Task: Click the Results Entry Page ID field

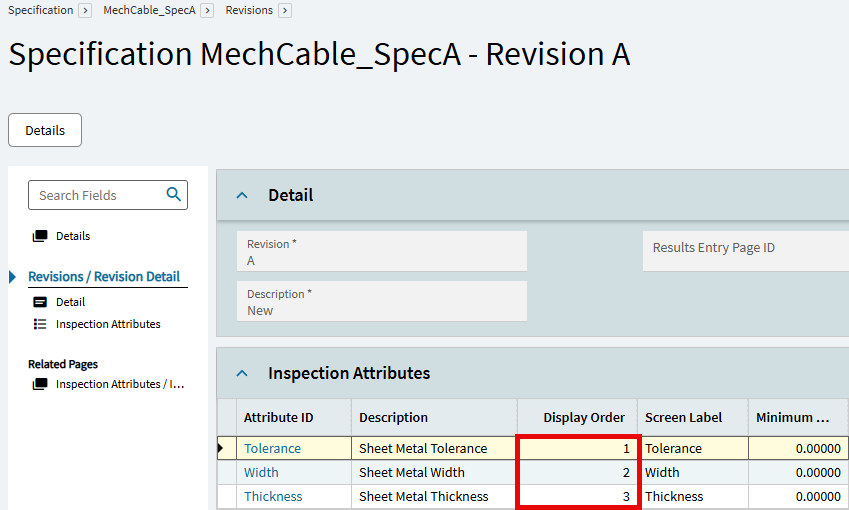Action: (x=745, y=250)
